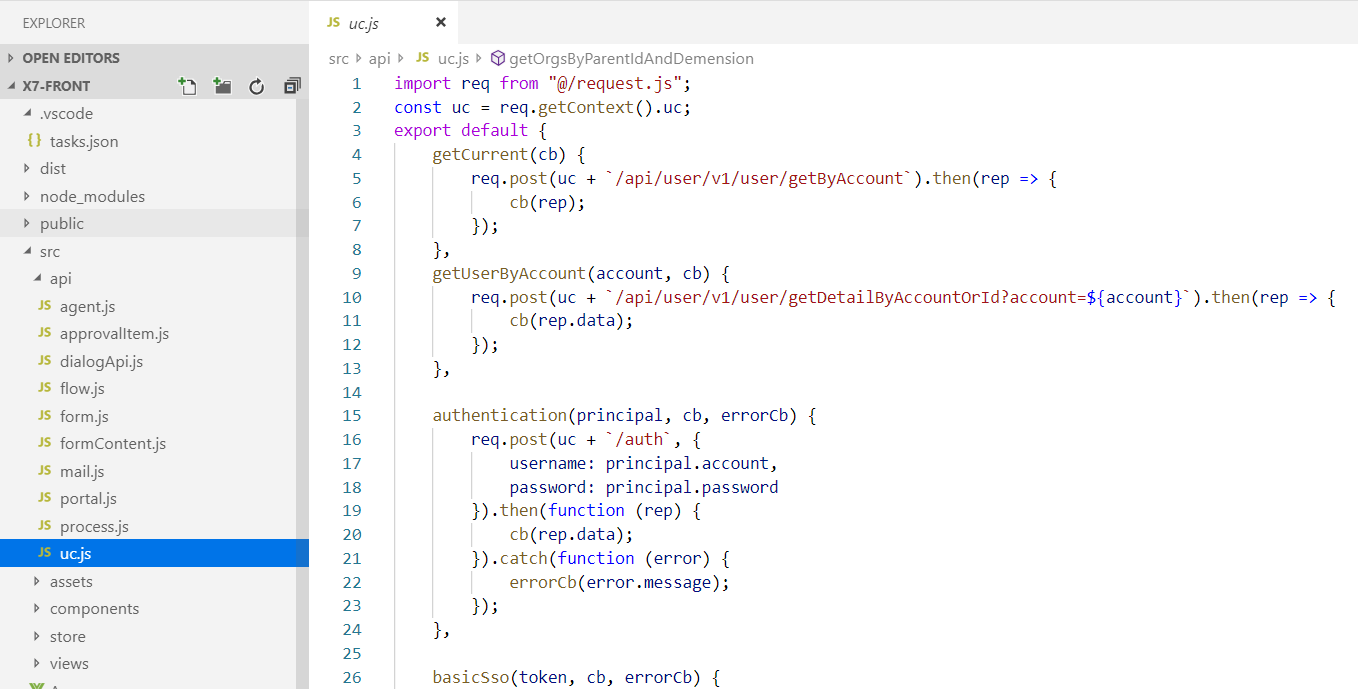This screenshot has height=689, width=1358.
Task: Click getOrgsByParentIdAndDemension breadcrumb symbol
Action: tap(631, 59)
